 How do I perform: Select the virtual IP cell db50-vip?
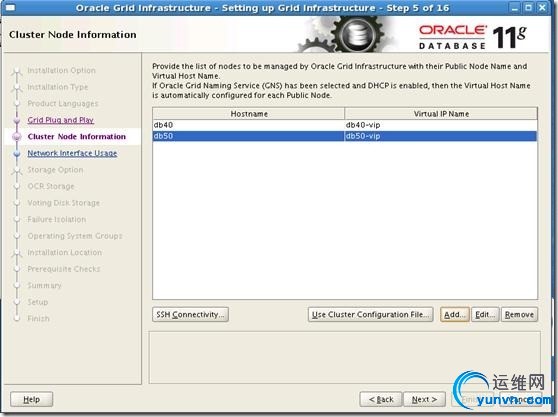(441, 136)
